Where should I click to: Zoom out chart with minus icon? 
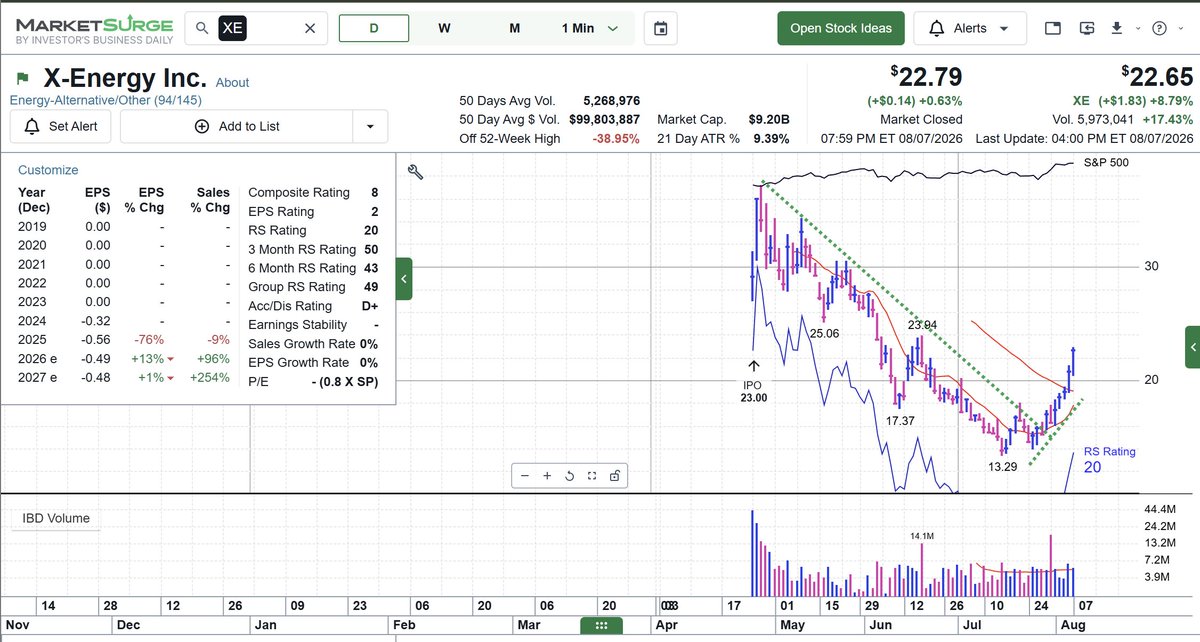tap(526, 476)
